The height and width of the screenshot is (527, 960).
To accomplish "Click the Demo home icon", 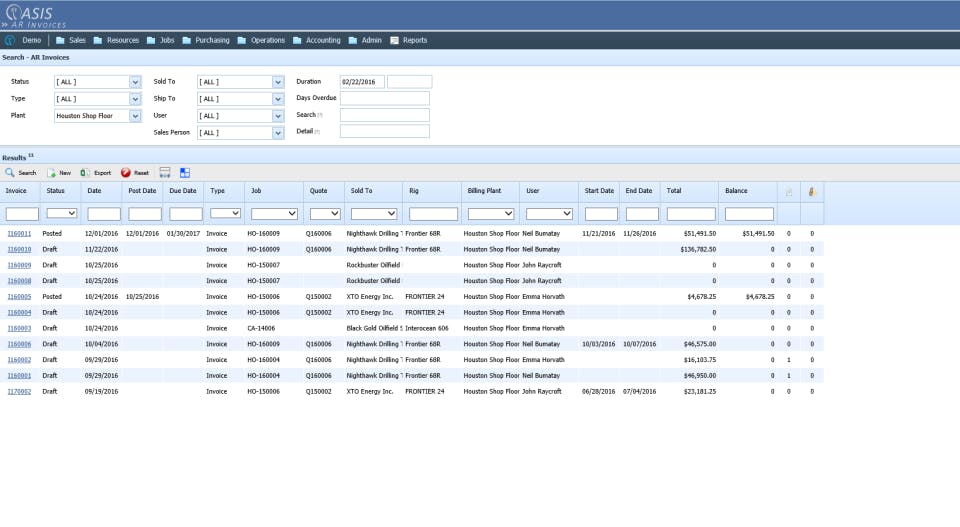I will 10,40.
